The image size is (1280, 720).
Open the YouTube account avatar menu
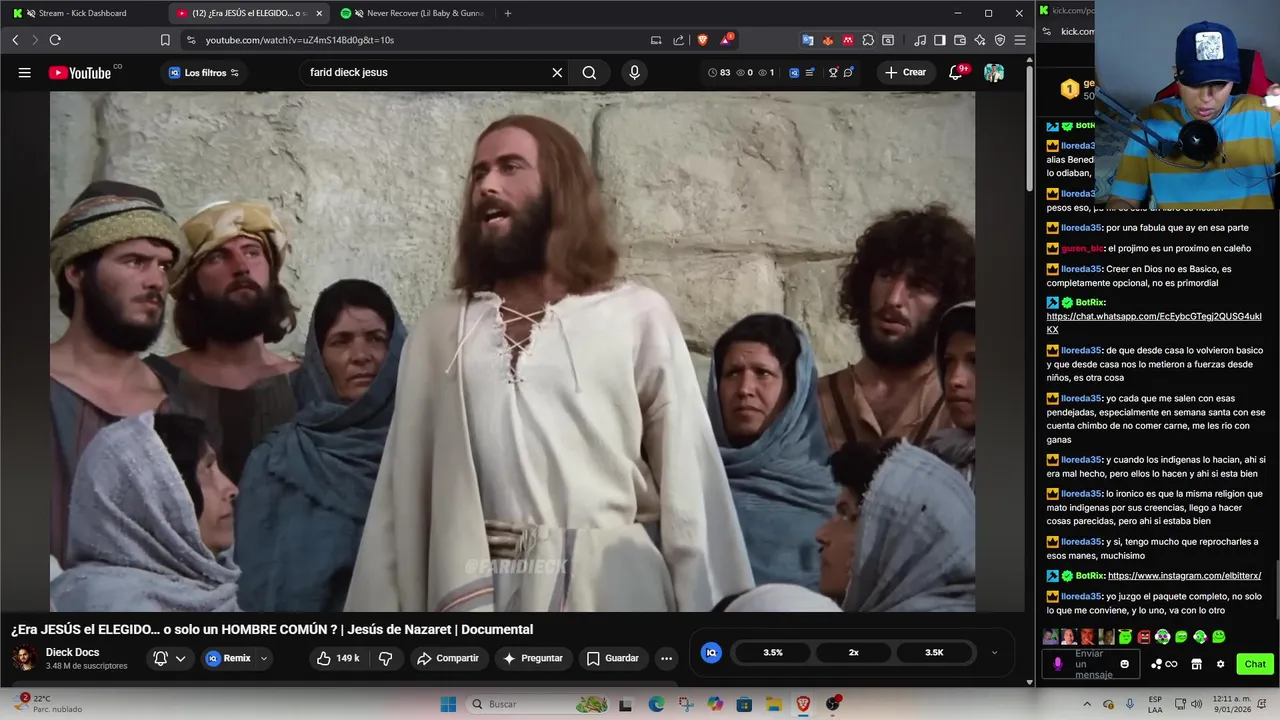[994, 72]
